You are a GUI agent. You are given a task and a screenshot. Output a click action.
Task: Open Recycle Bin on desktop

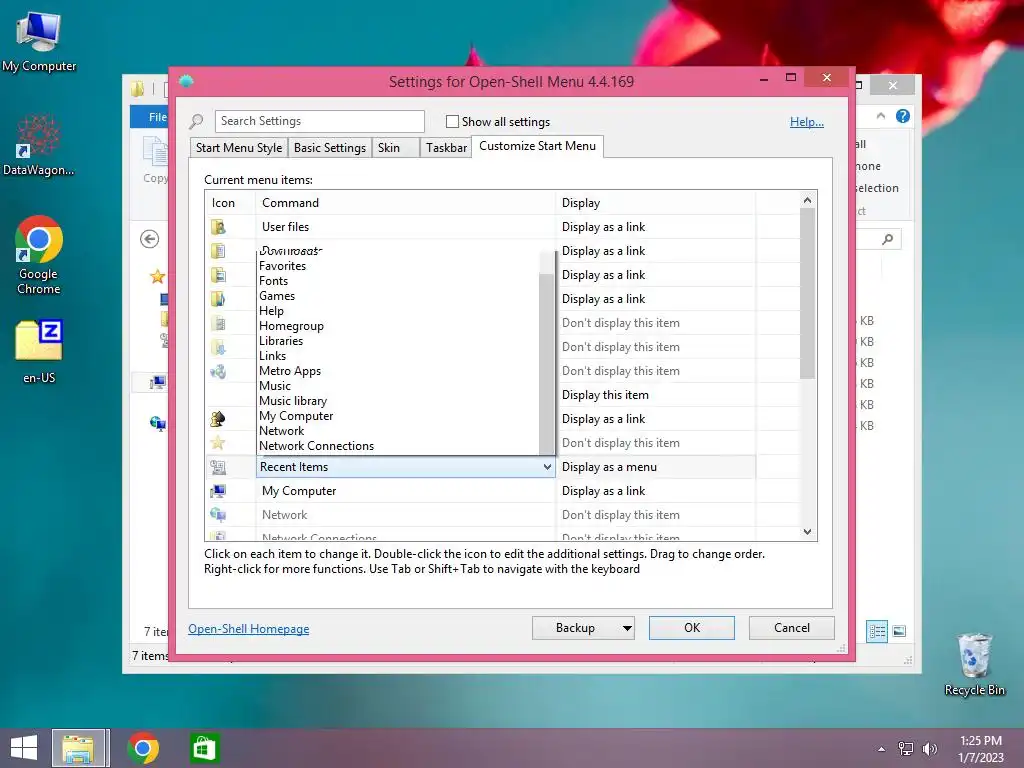(x=974, y=664)
